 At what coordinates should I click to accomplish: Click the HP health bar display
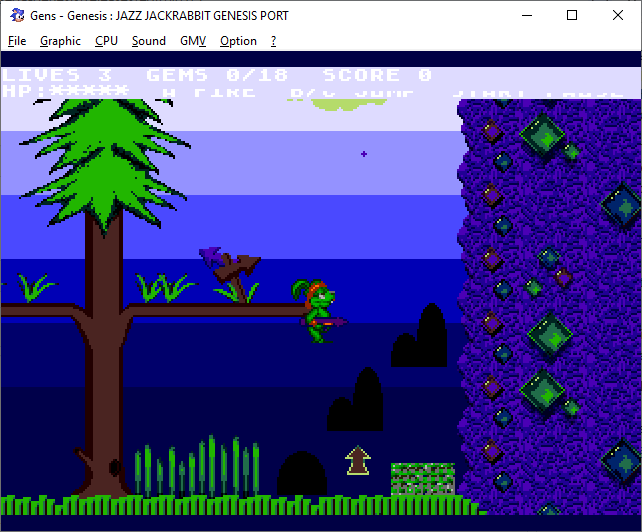click(x=66, y=91)
